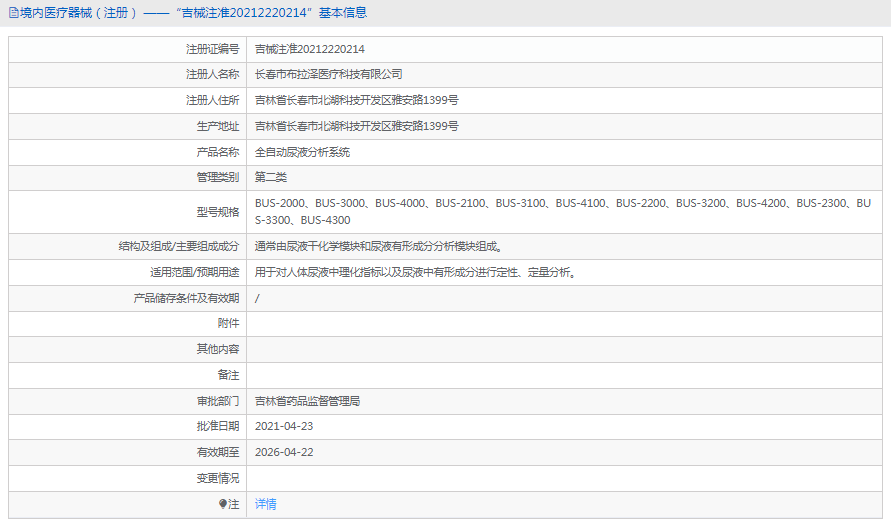This screenshot has height=521, width=891.
Task: Click the header title 境内医疗器械（注册）基本信息
Action: point(193,12)
